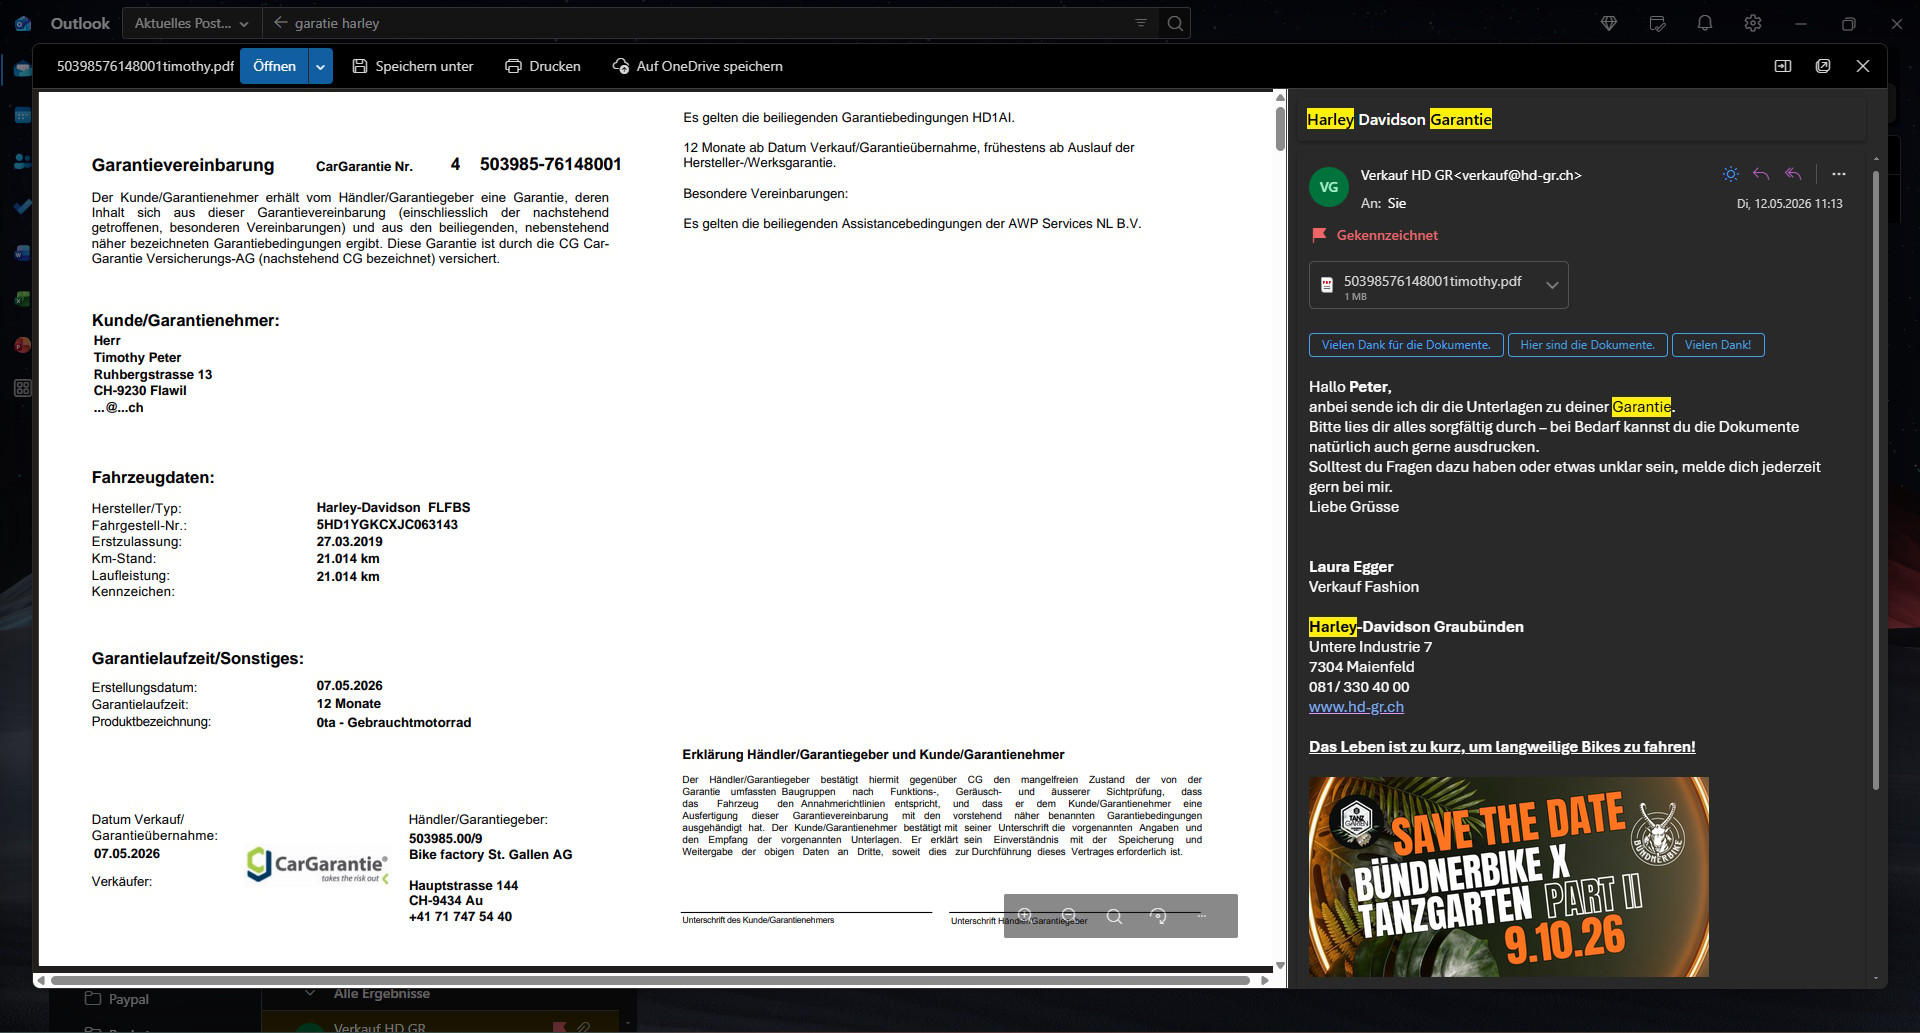Open the search filter options icon

(x=1141, y=23)
